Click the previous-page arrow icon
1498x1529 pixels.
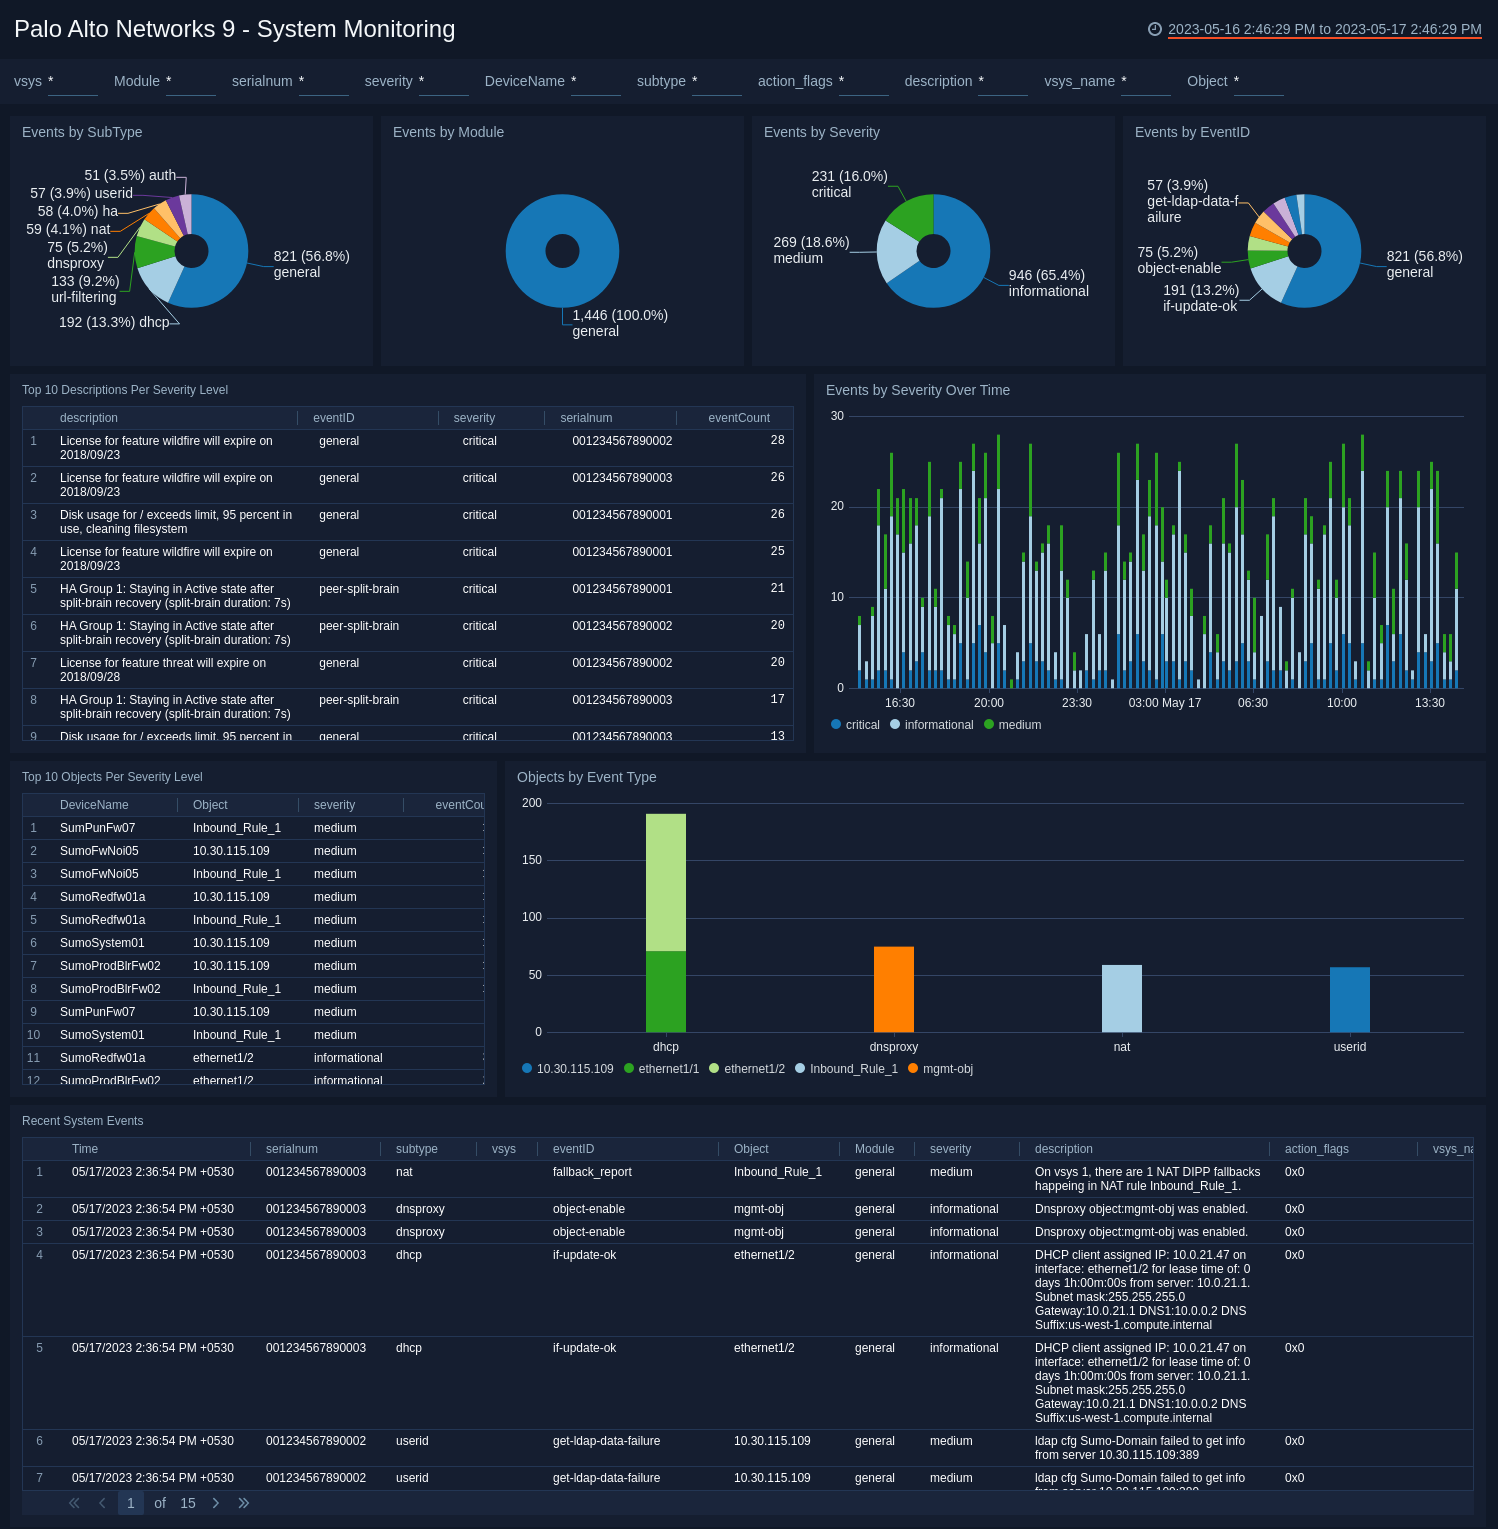101,1503
